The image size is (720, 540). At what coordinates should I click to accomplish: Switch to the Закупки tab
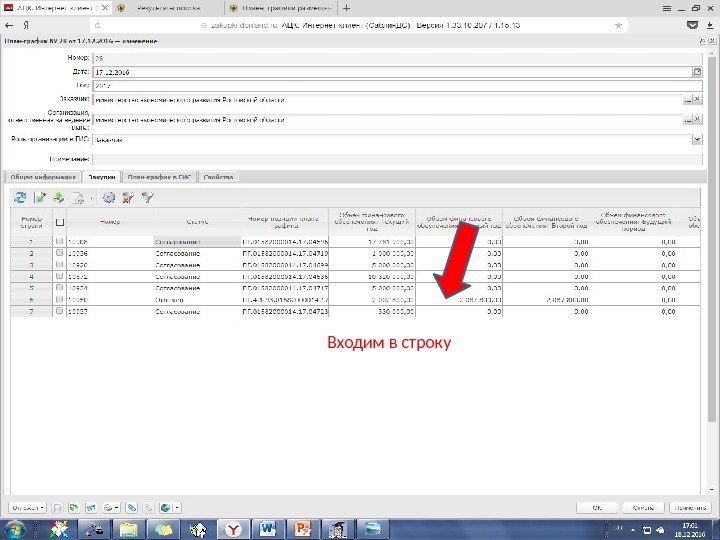101,177
